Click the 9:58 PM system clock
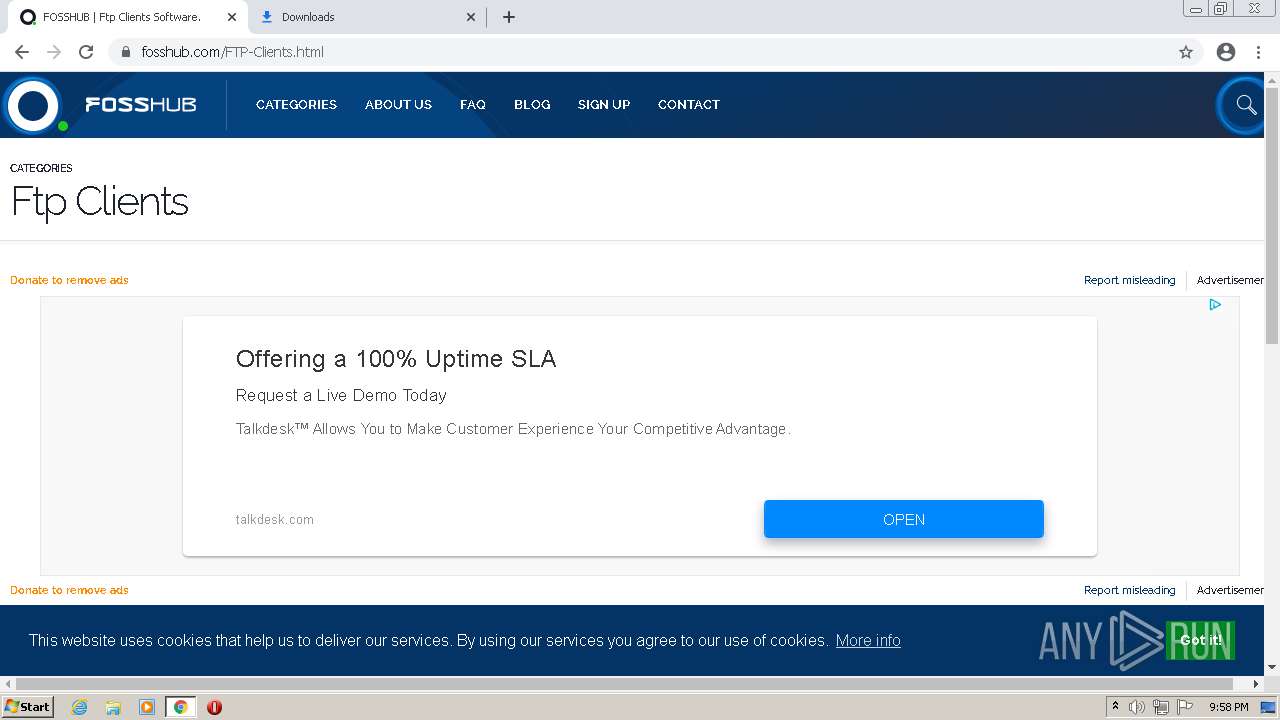 tap(1228, 707)
